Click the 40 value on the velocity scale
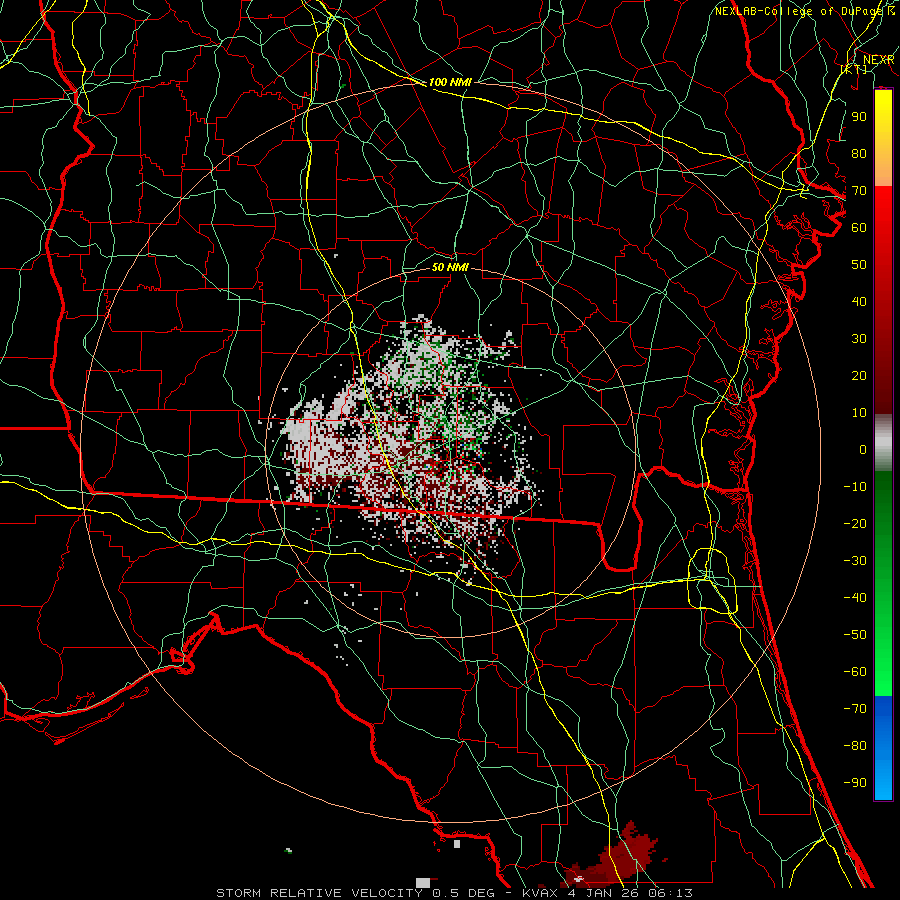This screenshot has width=900, height=900. (859, 301)
